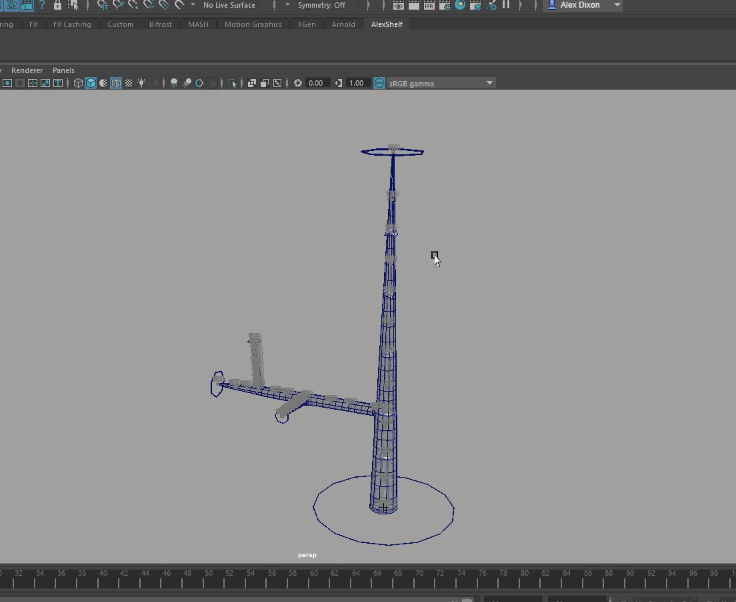Click the Symmetry: Off setting
The height and width of the screenshot is (602, 736).
321,5
